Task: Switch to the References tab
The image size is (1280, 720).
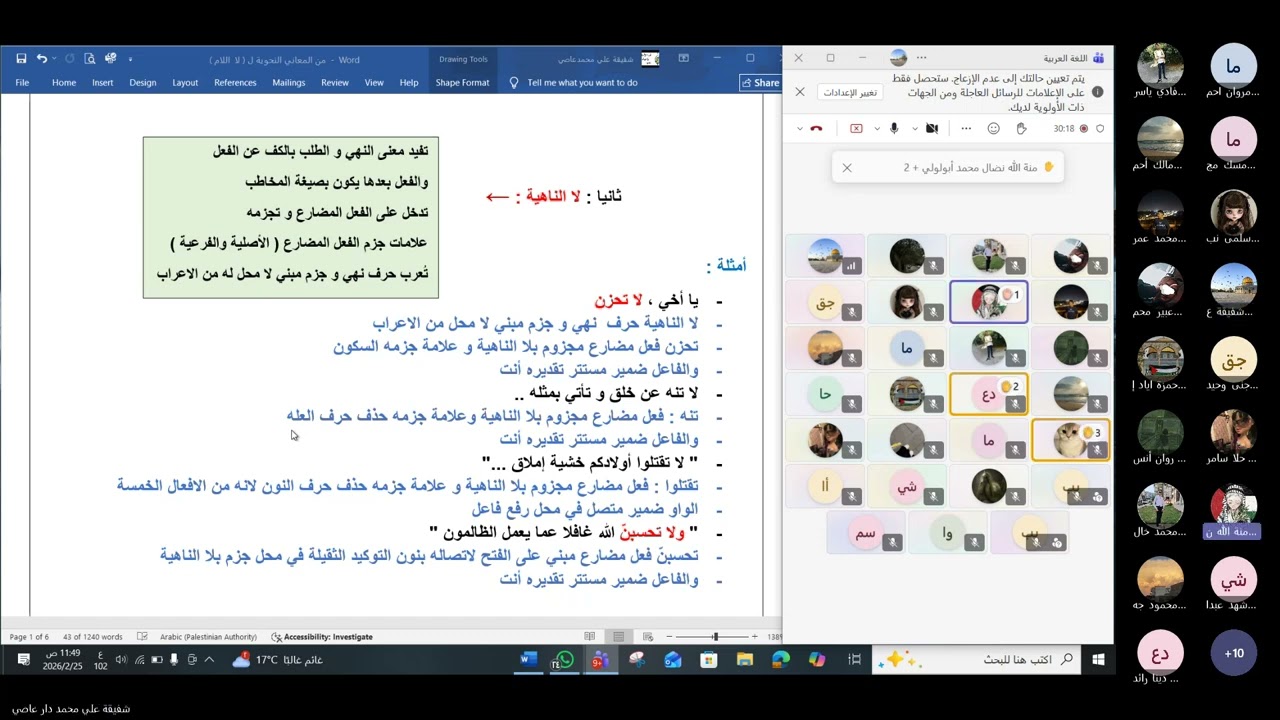Action: (235, 83)
